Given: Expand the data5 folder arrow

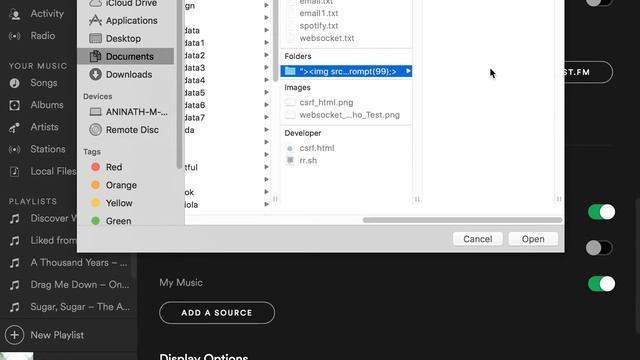Looking at the screenshot, I should coord(266,92).
